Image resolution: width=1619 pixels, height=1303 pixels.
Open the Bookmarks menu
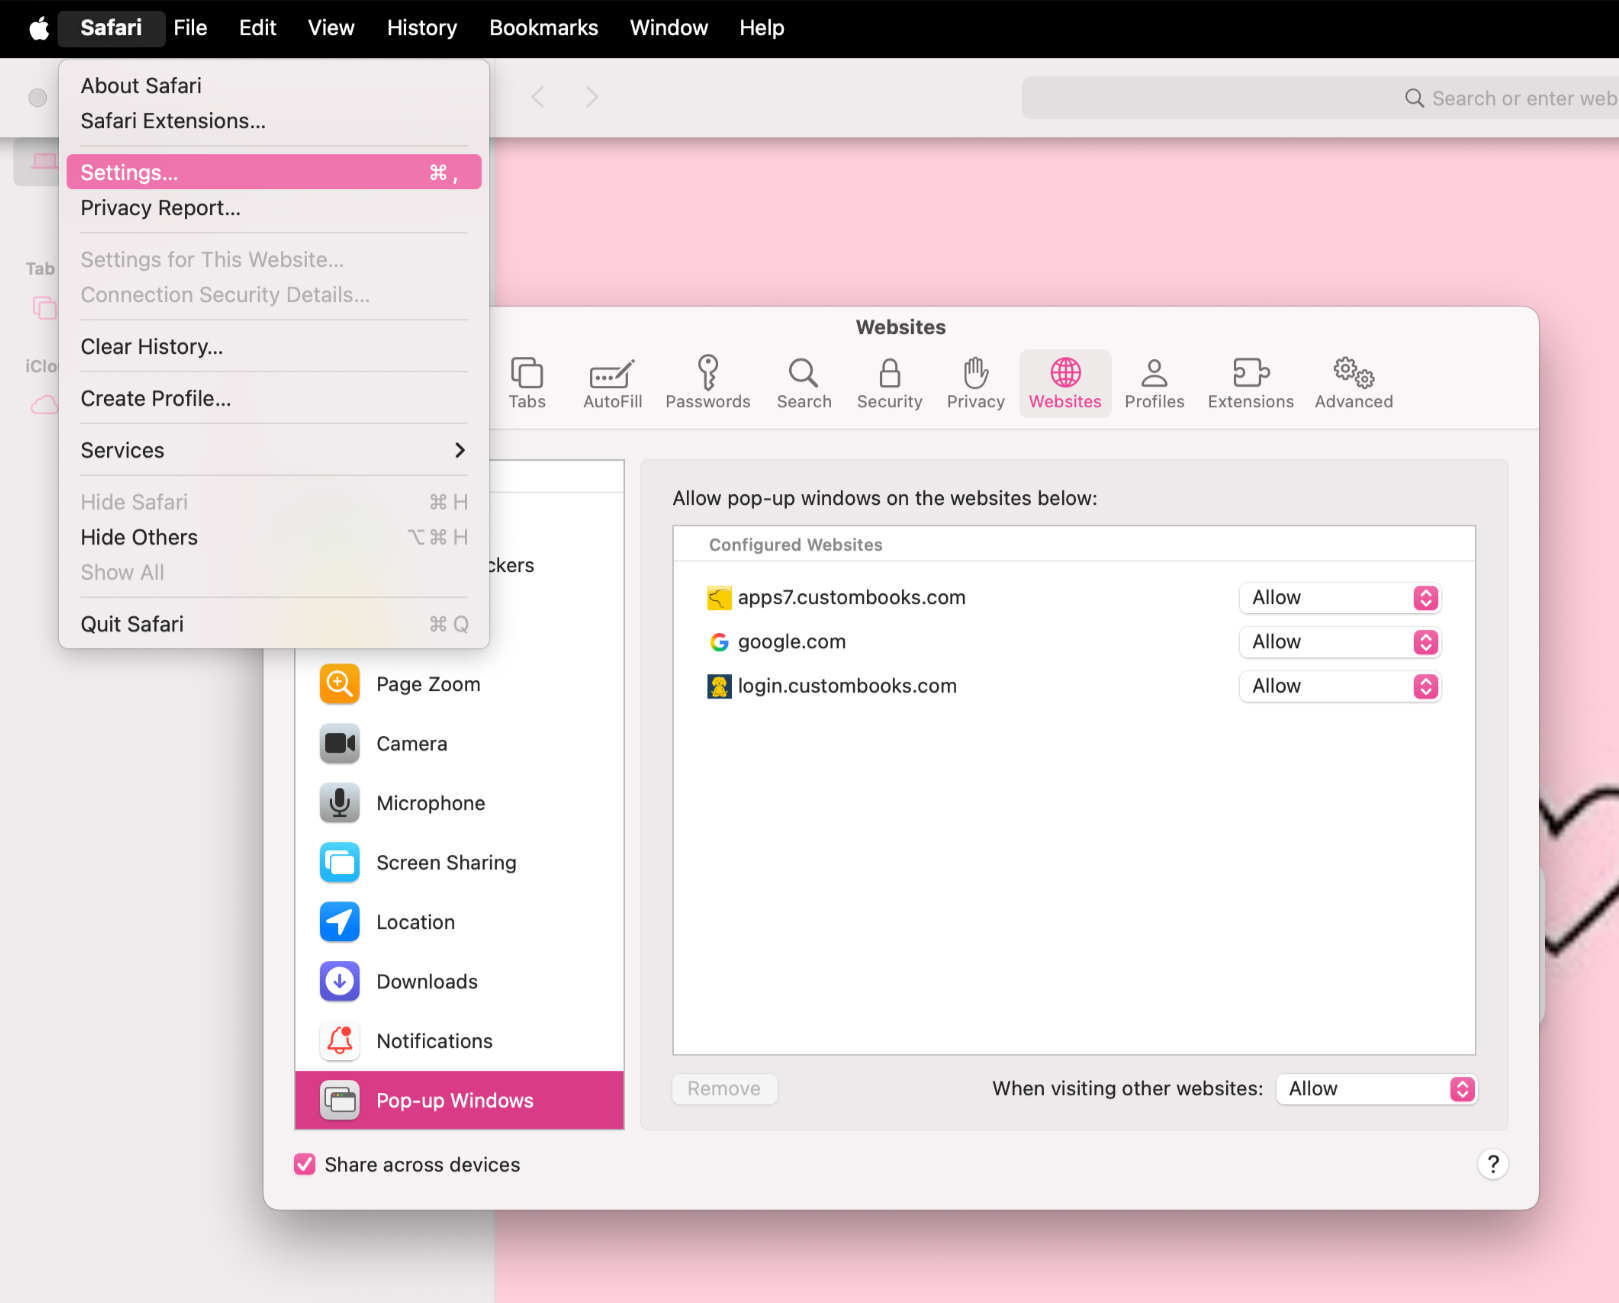click(x=544, y=28)
